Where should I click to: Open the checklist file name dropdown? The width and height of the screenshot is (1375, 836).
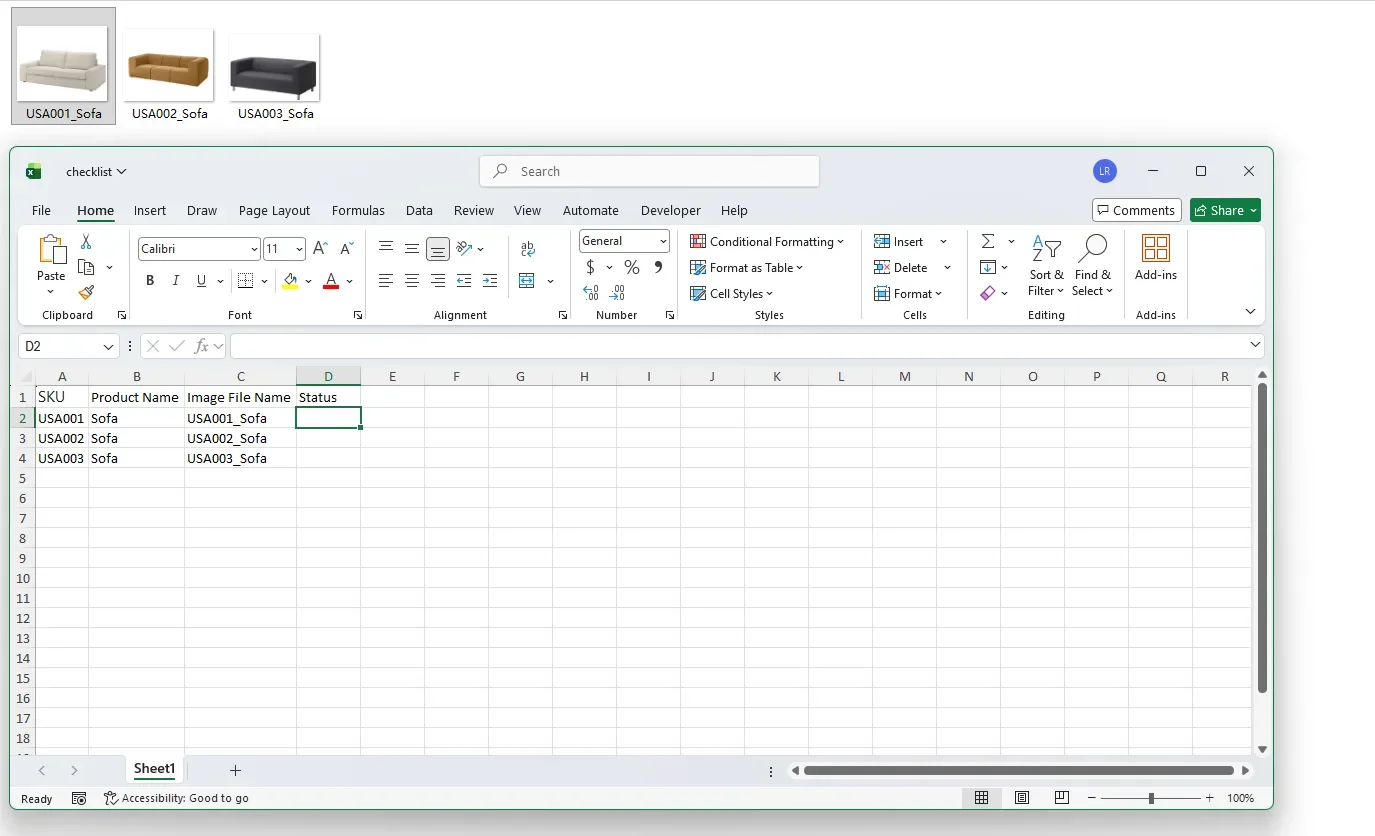[x=97, y=171]
